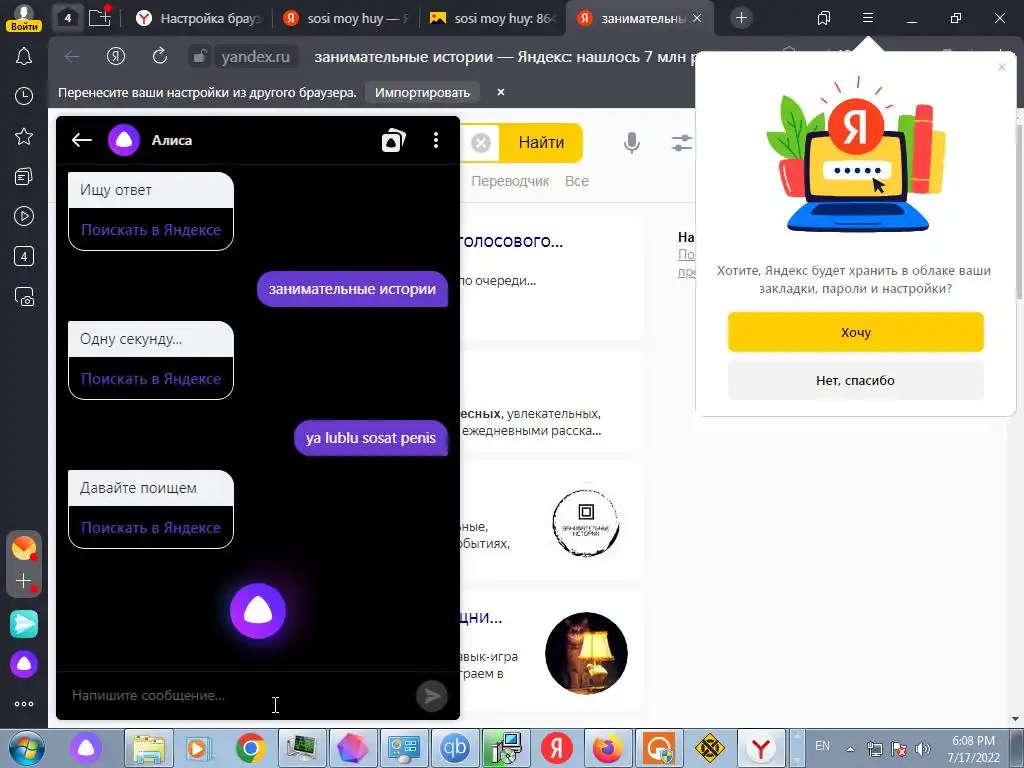This screenshot has height=768, width=1024.
Task: Open sidebar more options dots
Action: pos(24,704)
